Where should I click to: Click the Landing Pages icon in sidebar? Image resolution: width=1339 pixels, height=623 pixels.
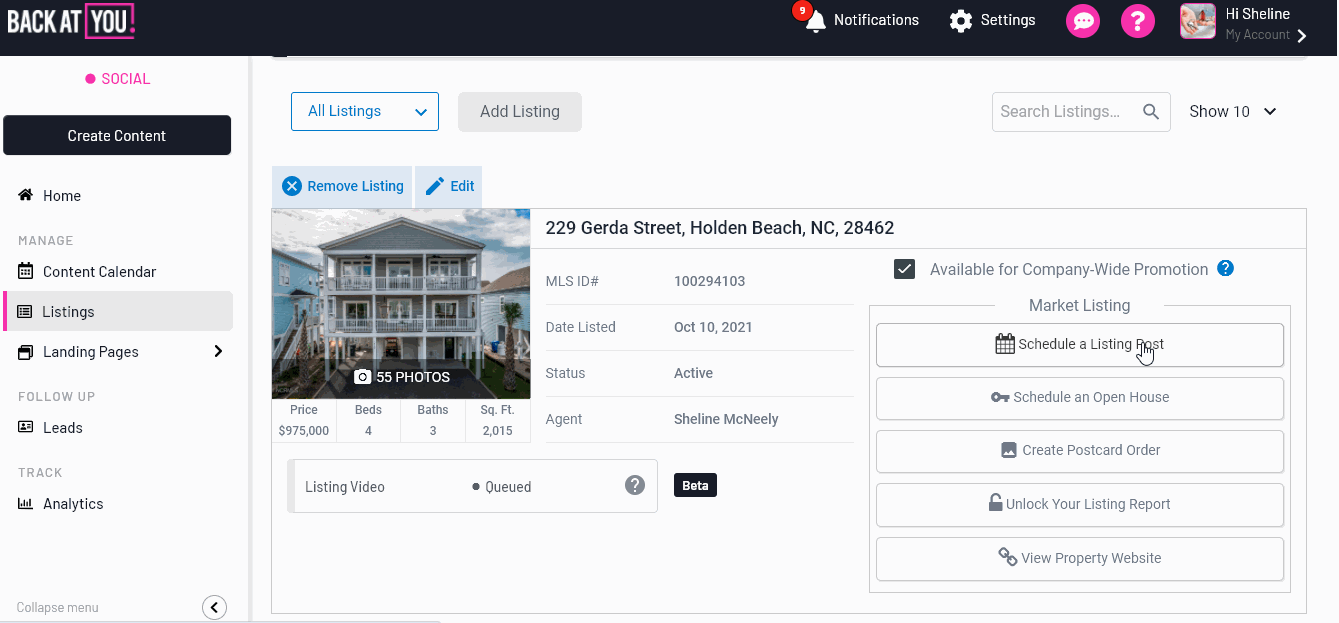tap(25, 352)
